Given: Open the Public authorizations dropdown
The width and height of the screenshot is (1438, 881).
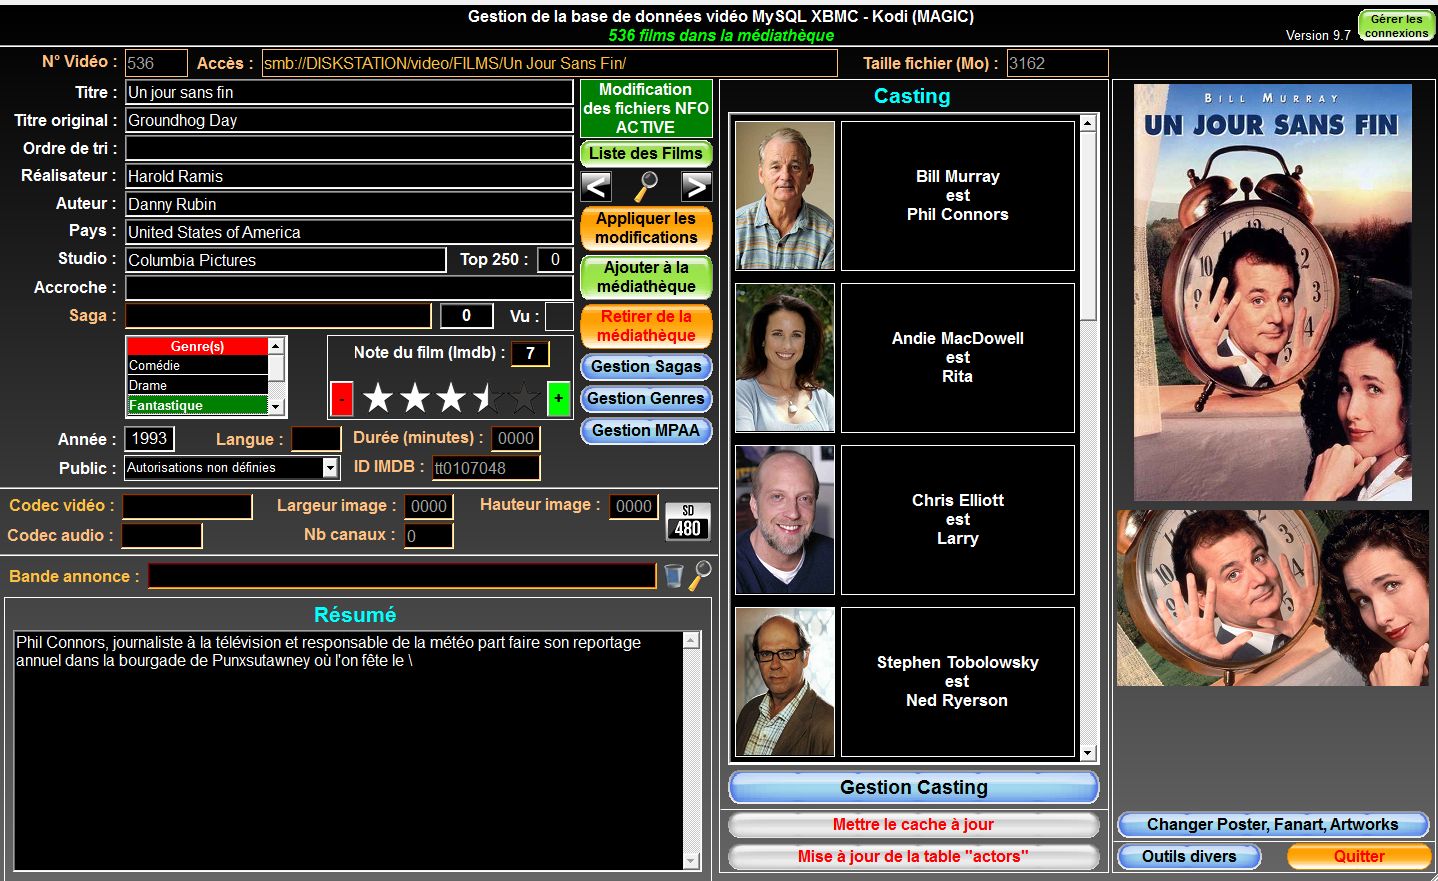Looking at the screenshot, I should (x=330, y=467).
